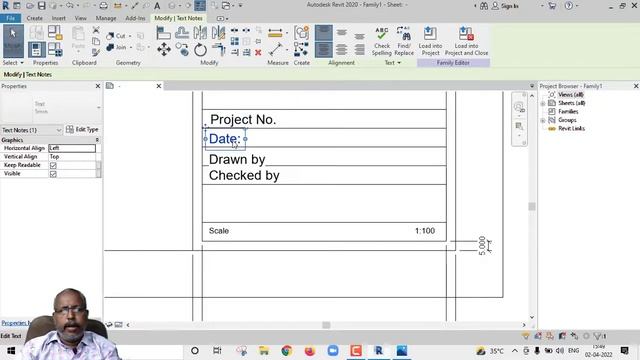640x360 pixels.
Task: Select the Rotate tool
Action: (200, 50)
